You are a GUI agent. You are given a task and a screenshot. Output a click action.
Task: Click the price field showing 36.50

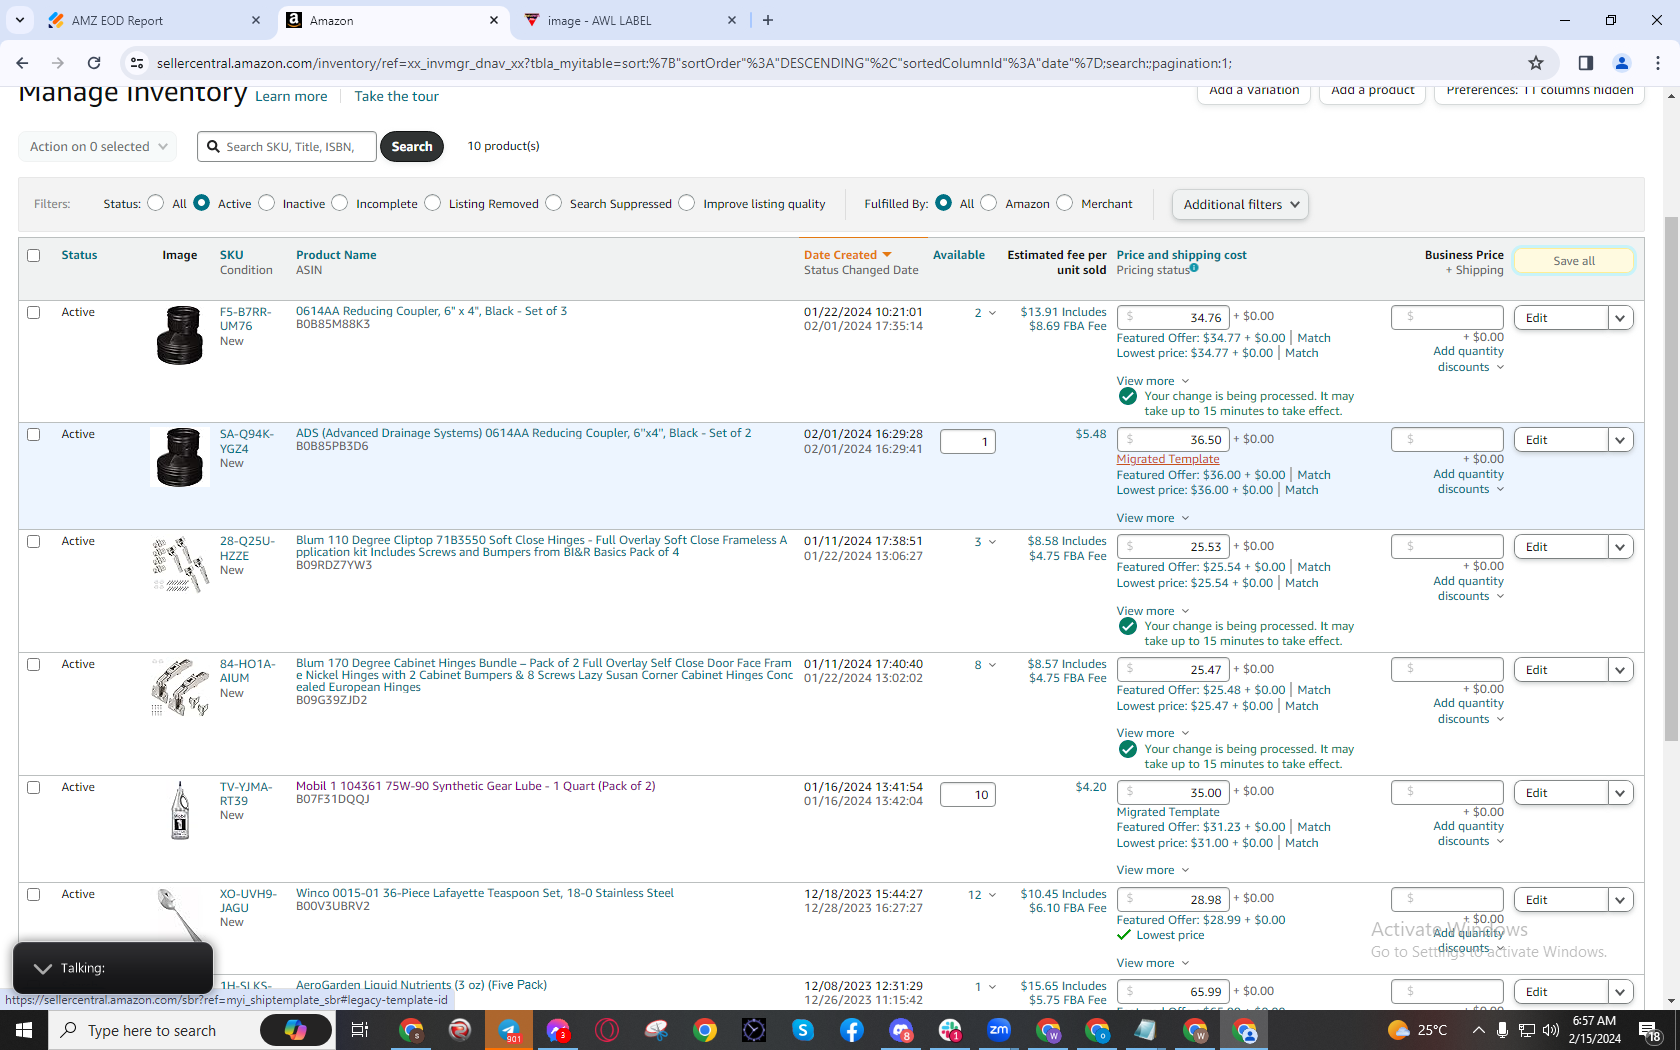pyautogui.click(x=1172, y=440)
